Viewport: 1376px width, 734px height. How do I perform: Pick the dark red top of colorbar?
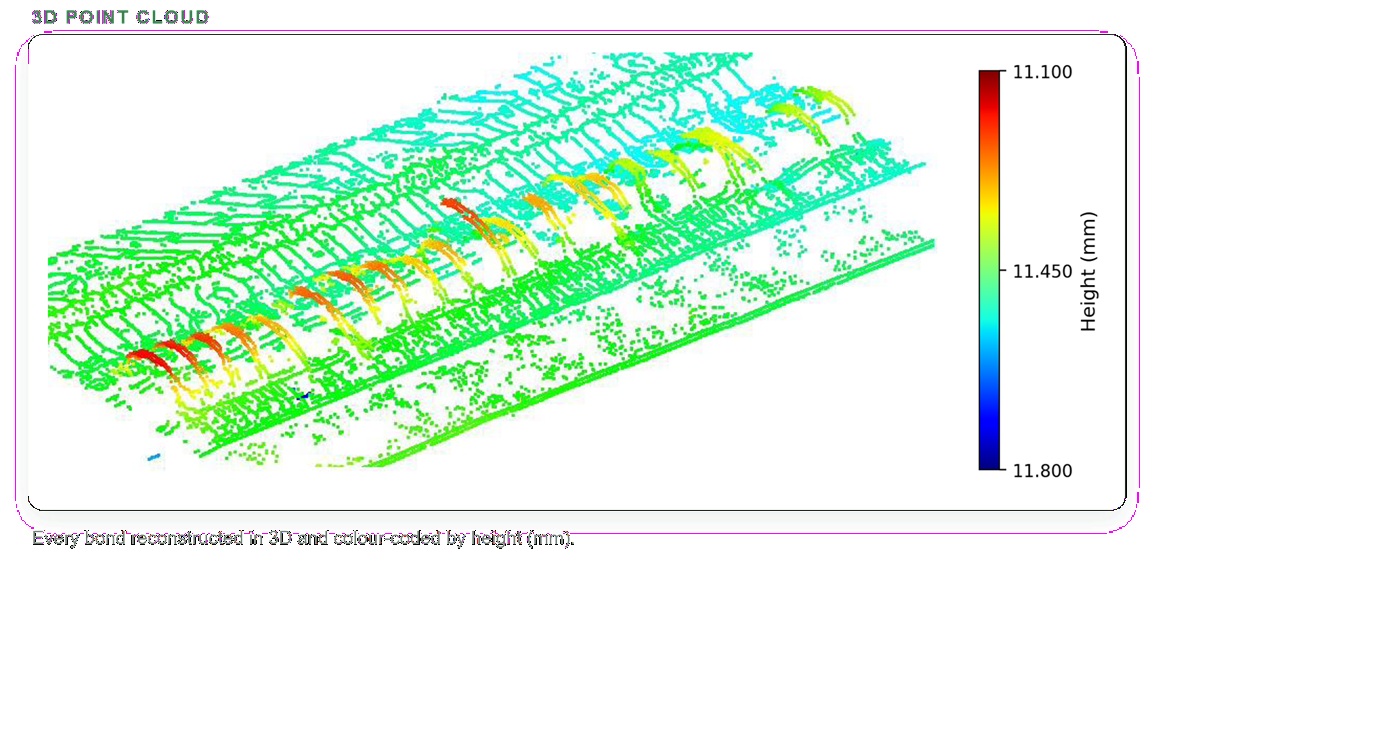989,78
